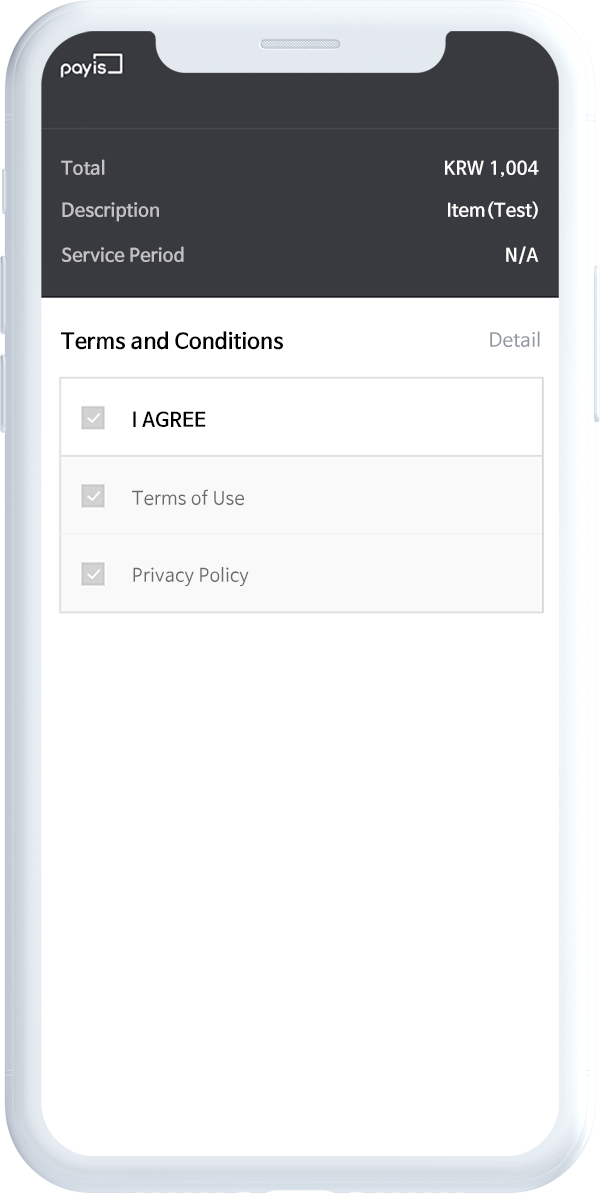
Task: Open the Terms of Use text row
Action: (188, 498)
